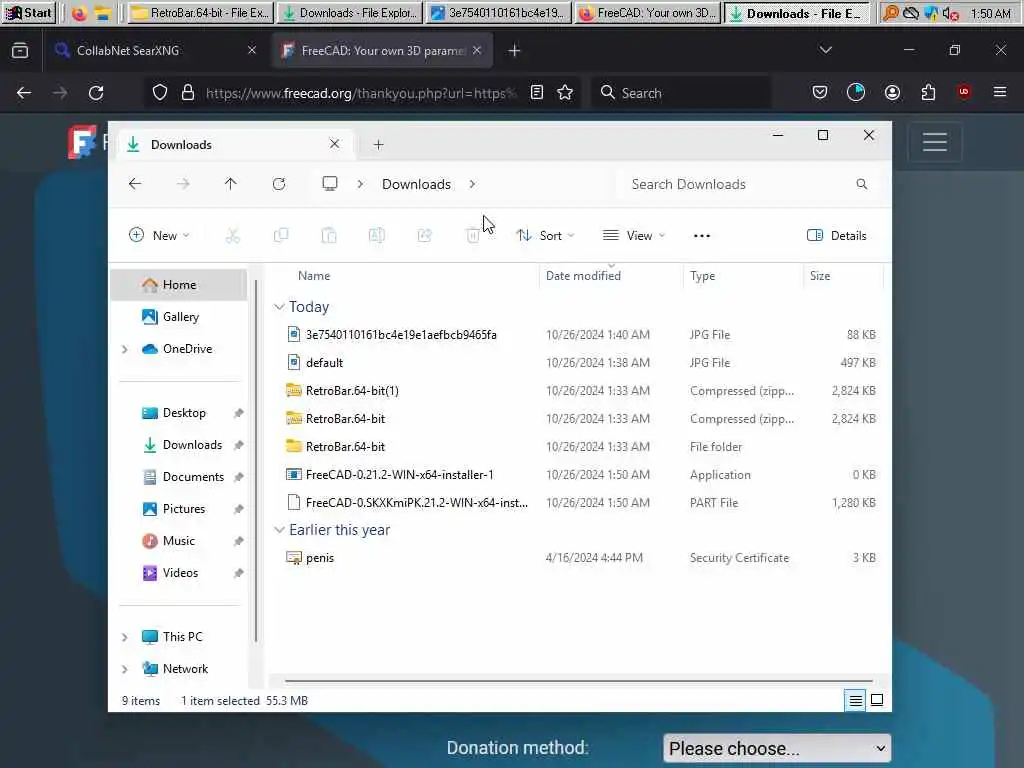Screen dimensions: 1024x768
Task: Click the Start button
Action: coord(29,13)
